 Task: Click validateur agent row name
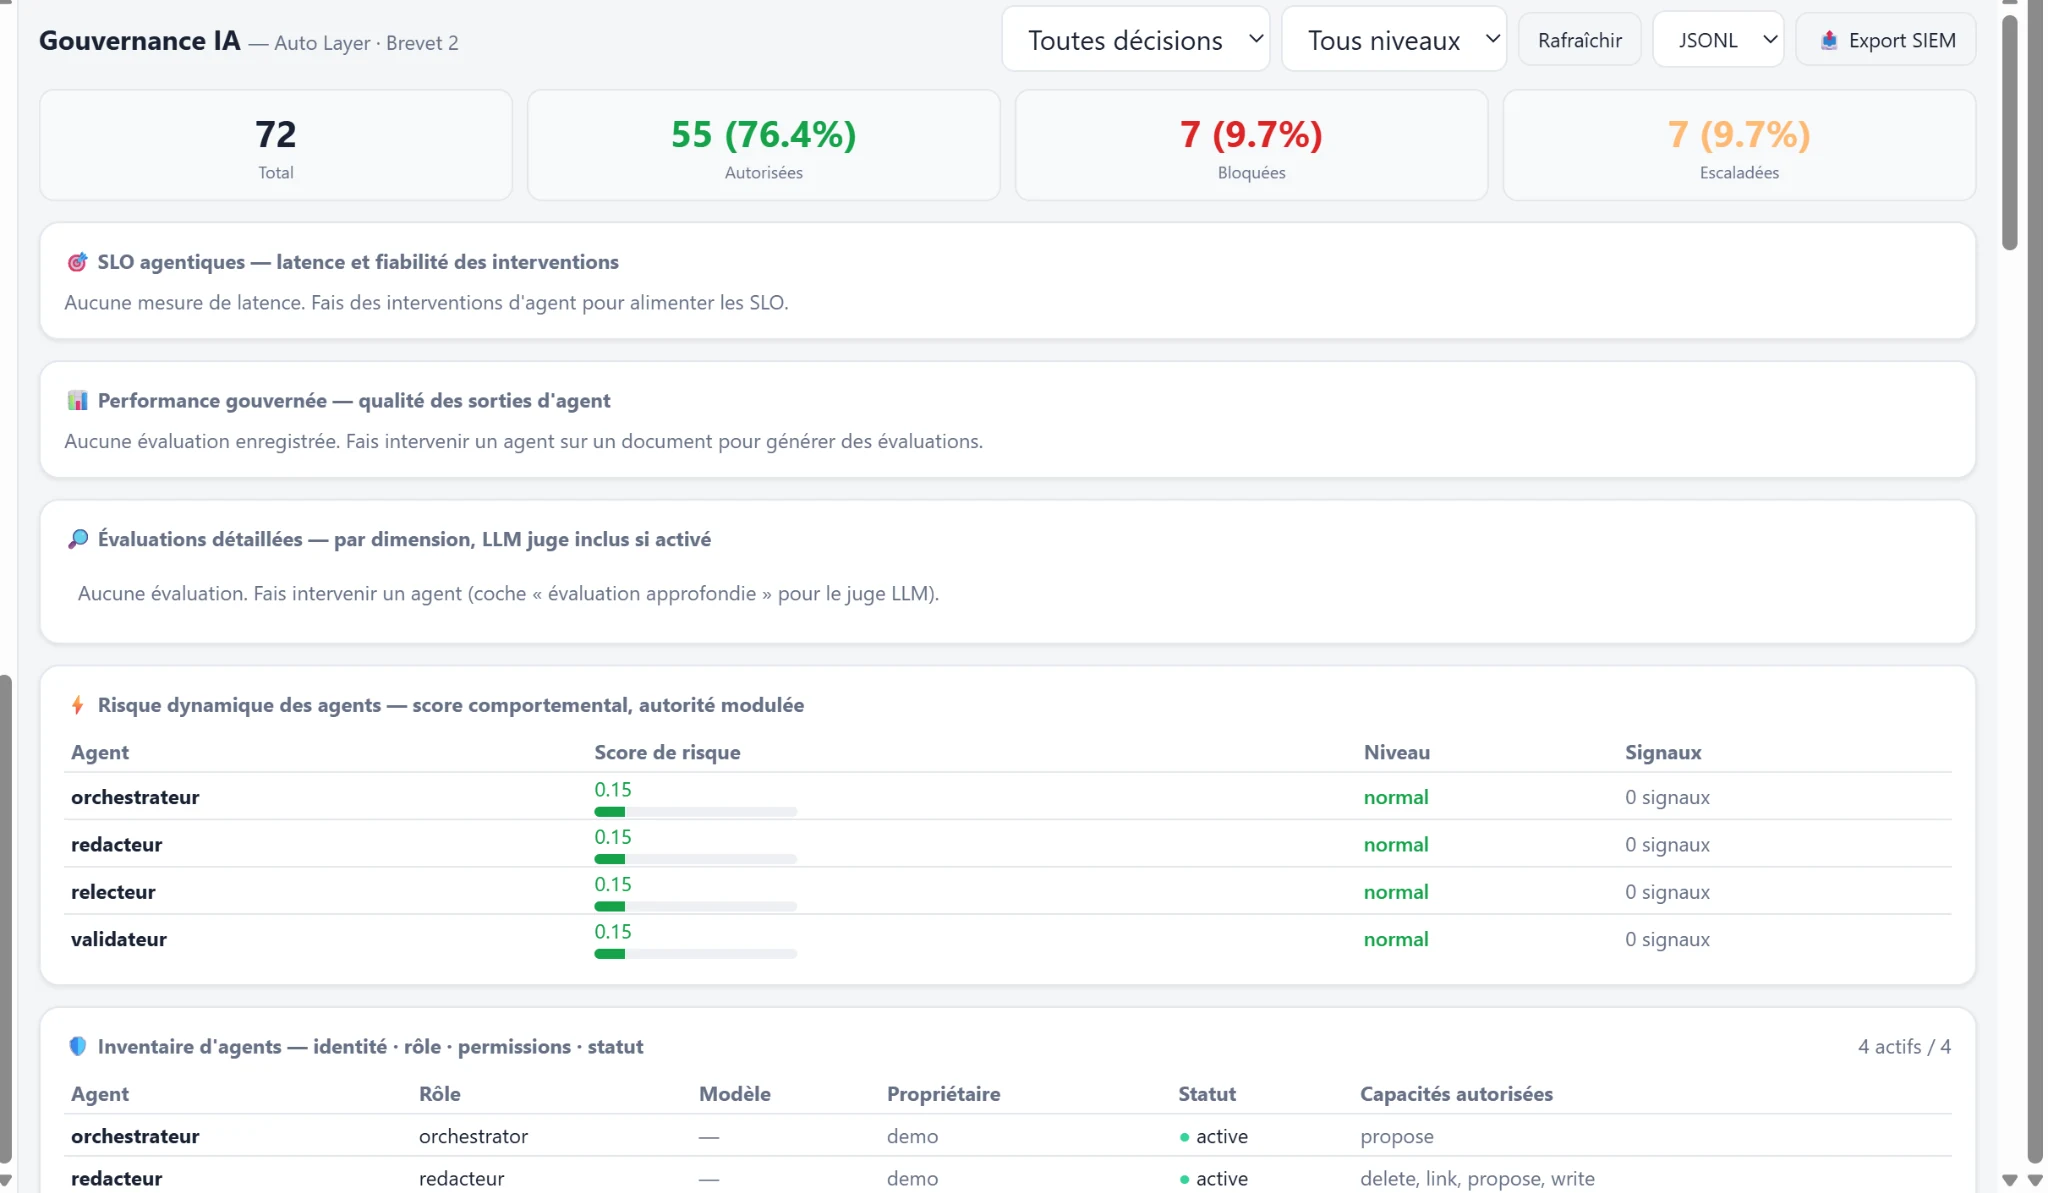118,940
